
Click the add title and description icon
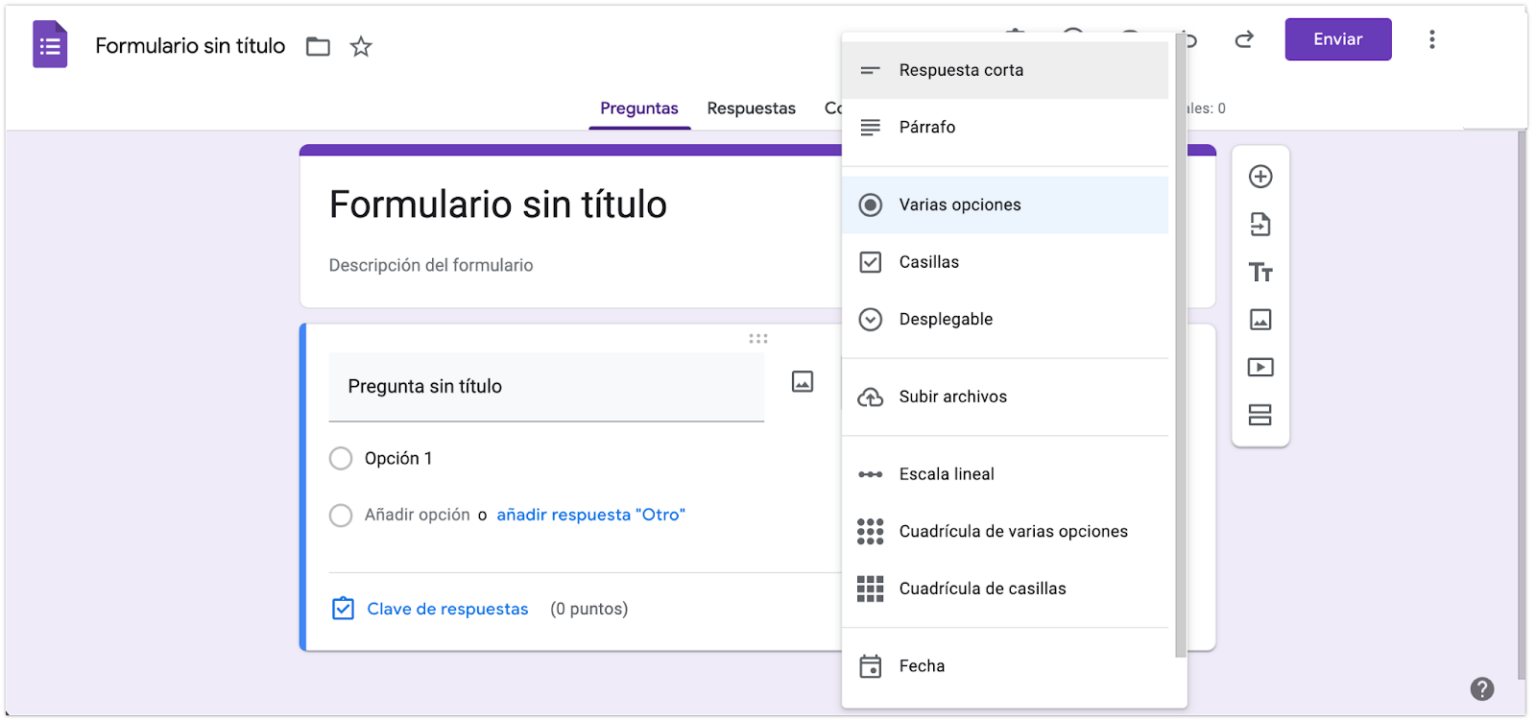[1261, 271]
